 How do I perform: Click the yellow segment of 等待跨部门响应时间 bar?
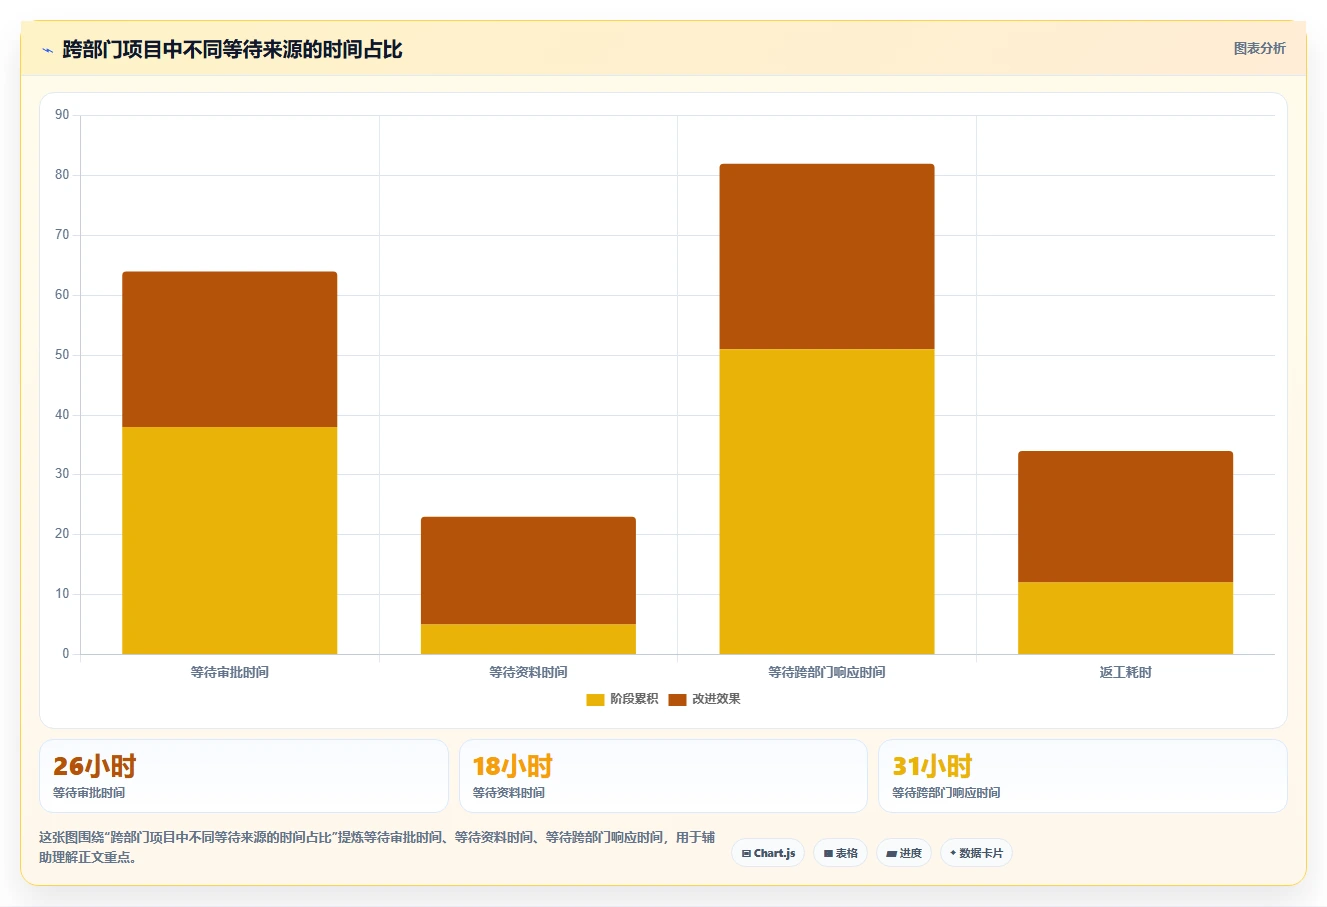click(x=827, y=501)
